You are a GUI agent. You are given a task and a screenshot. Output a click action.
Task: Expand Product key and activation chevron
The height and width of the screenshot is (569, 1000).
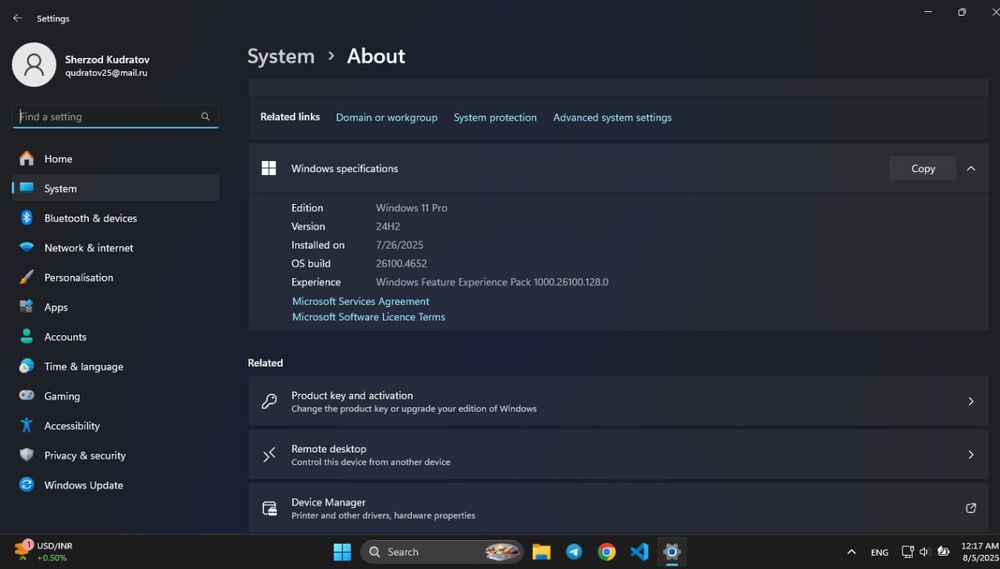tap(971, 401)
